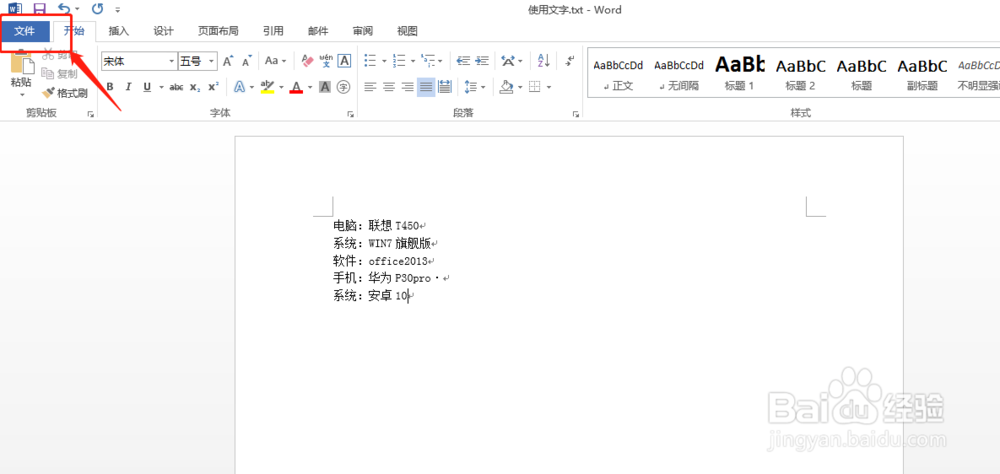Apply distributed alignment
This screenshot has height=474, width=1000.
click(x=445, y=87)
